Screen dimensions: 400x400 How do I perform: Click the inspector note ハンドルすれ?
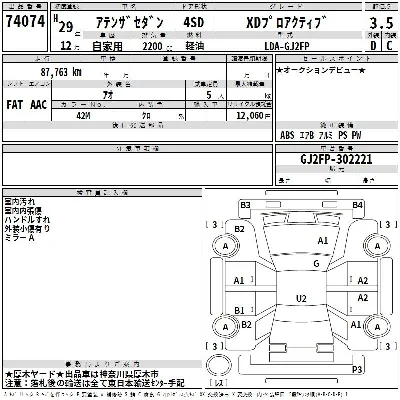coord(27,220)
